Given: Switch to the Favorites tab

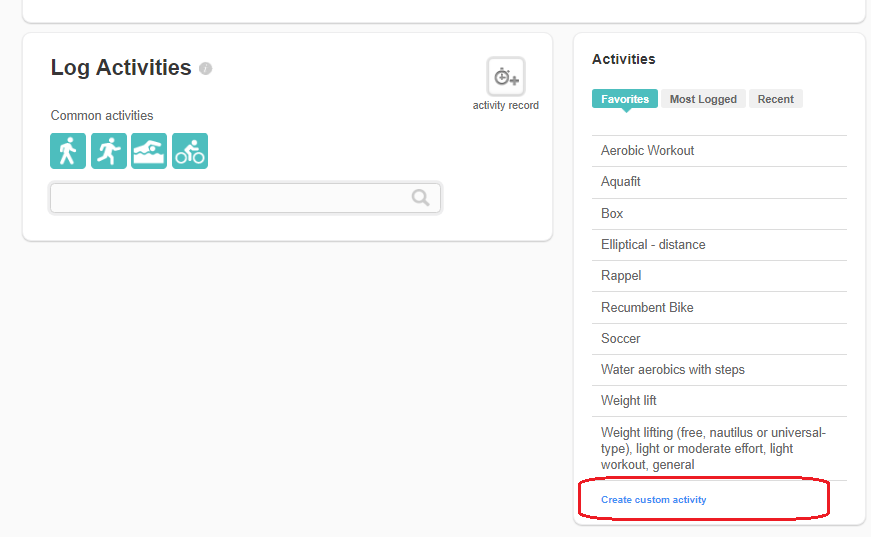Looking at the screenshot, I should (x=625, y=99).
